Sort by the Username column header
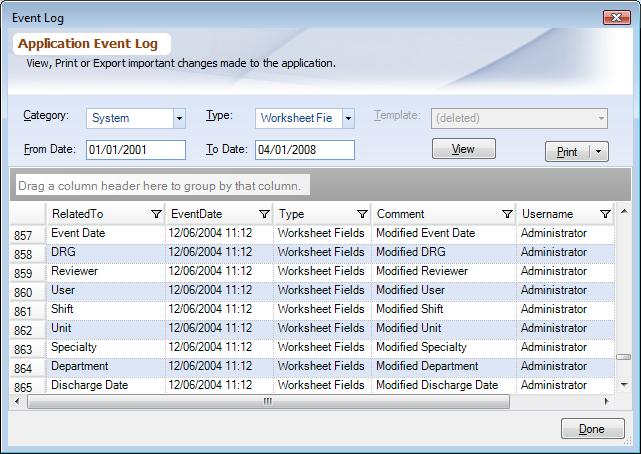Image resolution: width=641 pixels, height=454 pixels. [566, 214]
